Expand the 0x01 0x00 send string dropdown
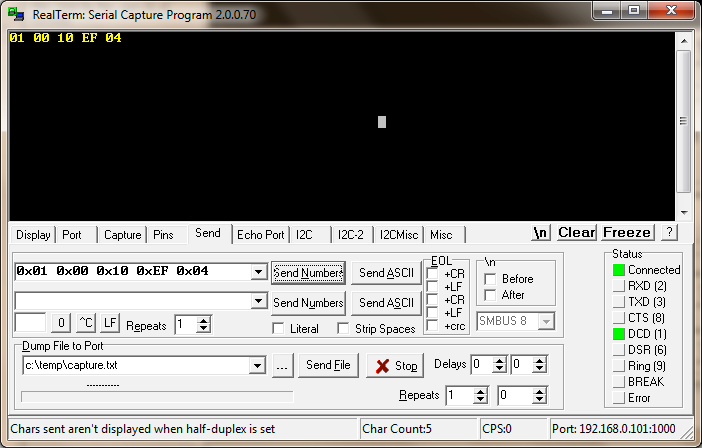Viewport: 702px width, 448px height. pyautogui.click(x=258, y=272)
